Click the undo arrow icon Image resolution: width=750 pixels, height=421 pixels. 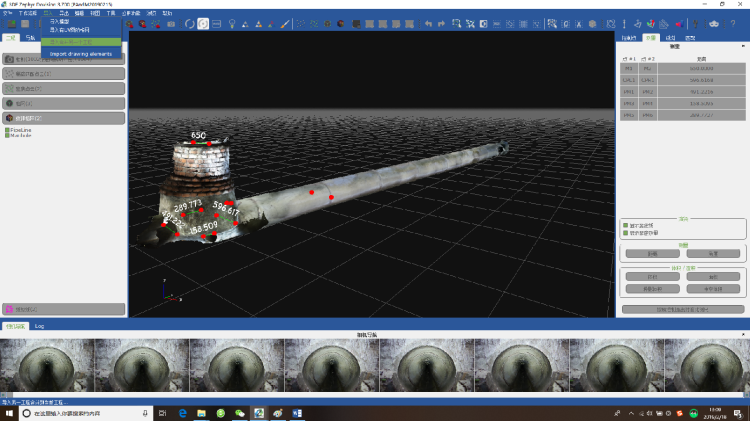point(429,23)
